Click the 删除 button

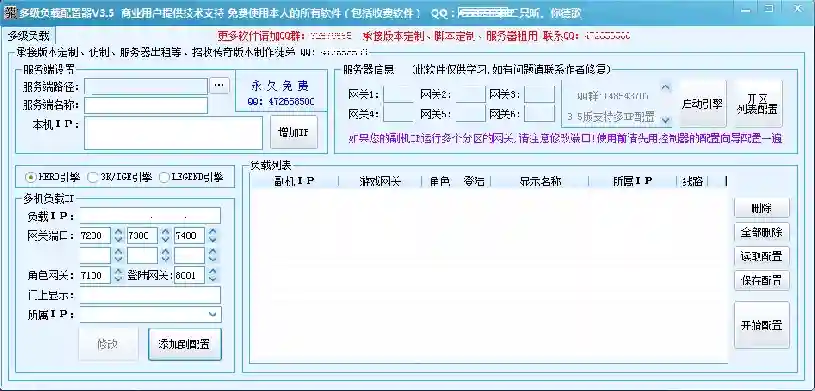pyautogui.click(x=761, y=208)
